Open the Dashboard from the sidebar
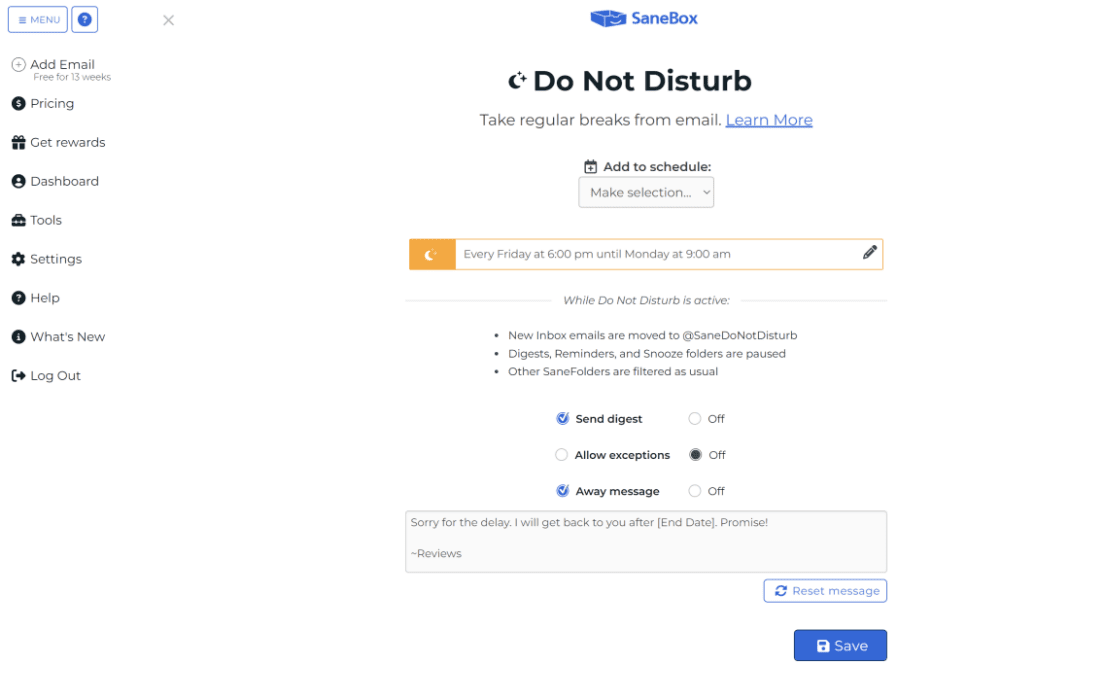Screen dimensions: 1104x700 (64, 181)
